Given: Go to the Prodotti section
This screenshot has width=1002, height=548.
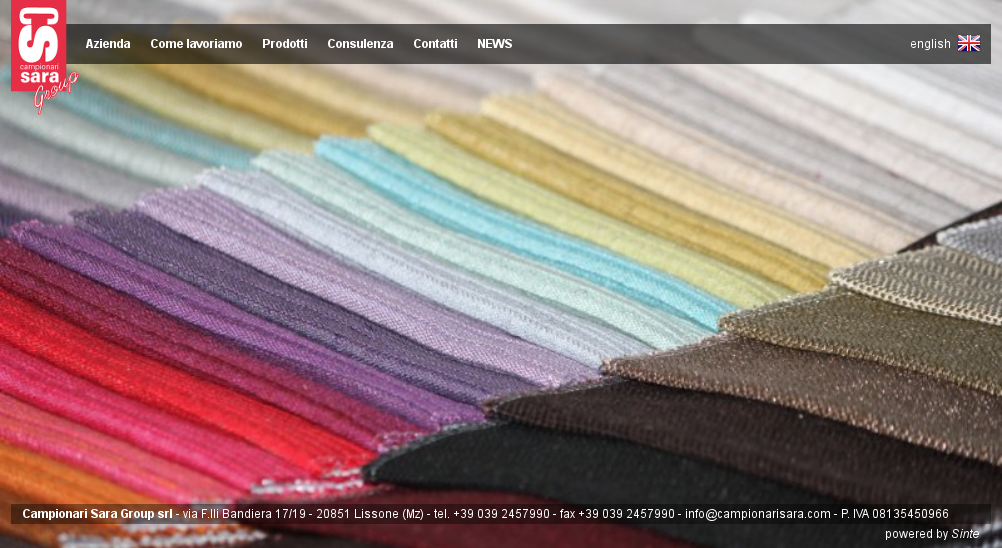Looking at the screenshot, I should pos(284,44).
